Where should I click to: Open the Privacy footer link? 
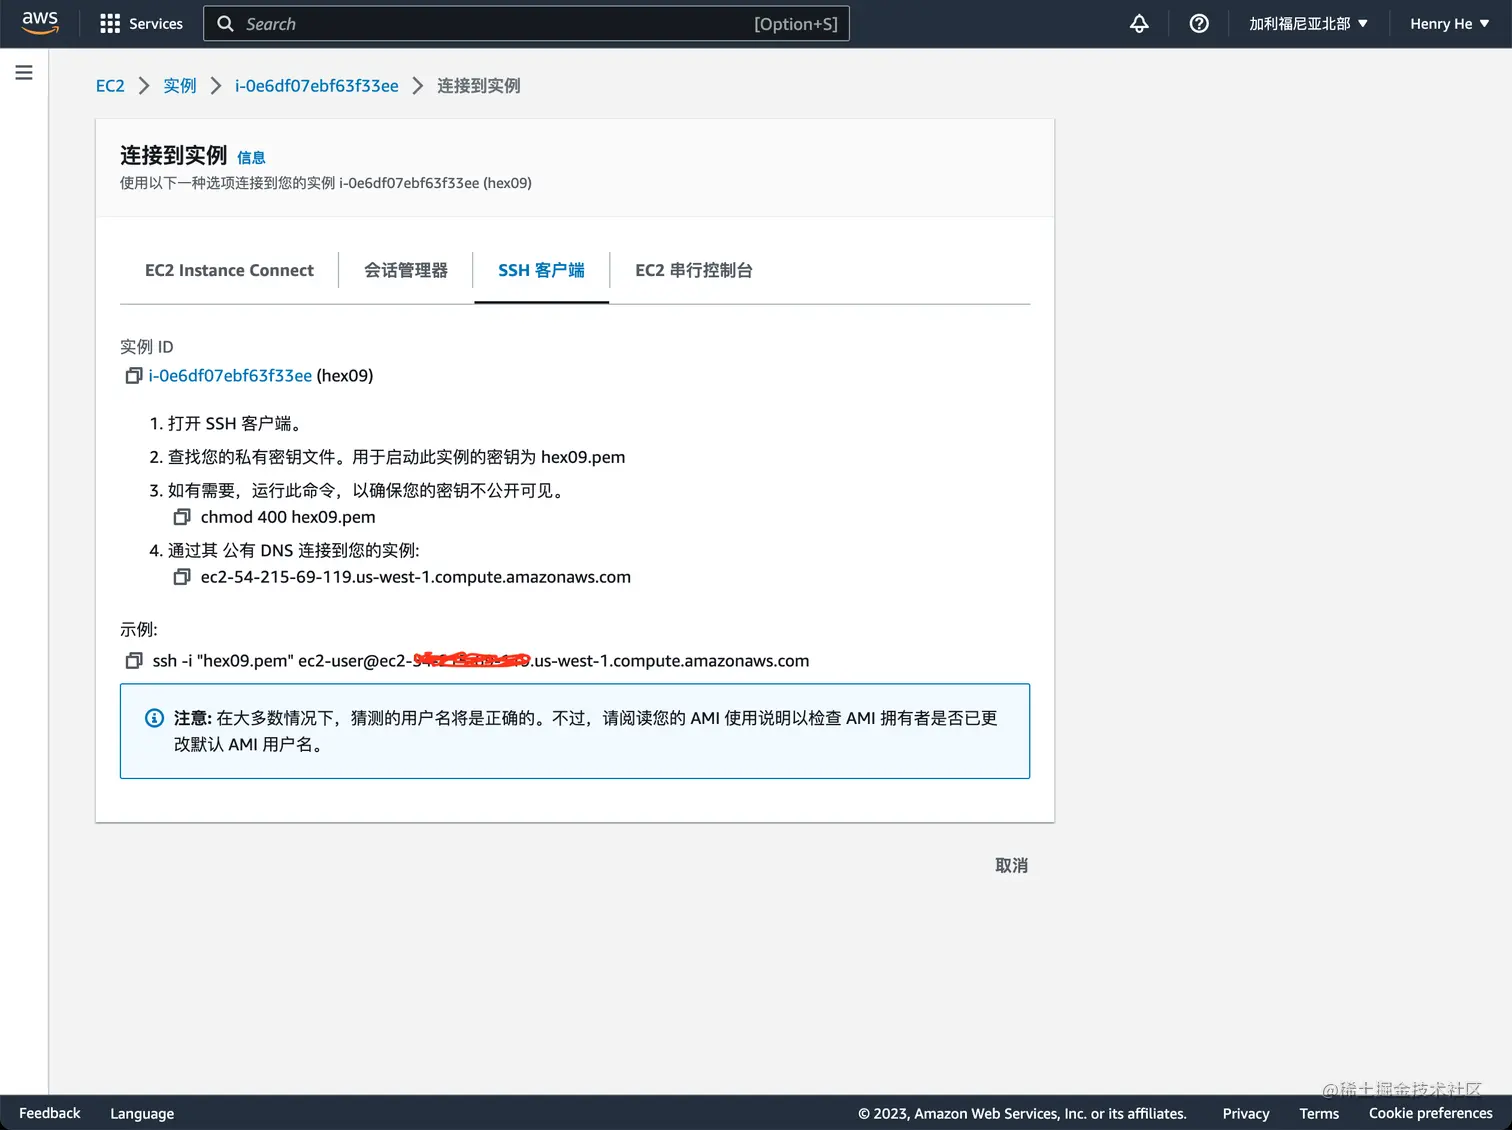click(1246, 1113)
